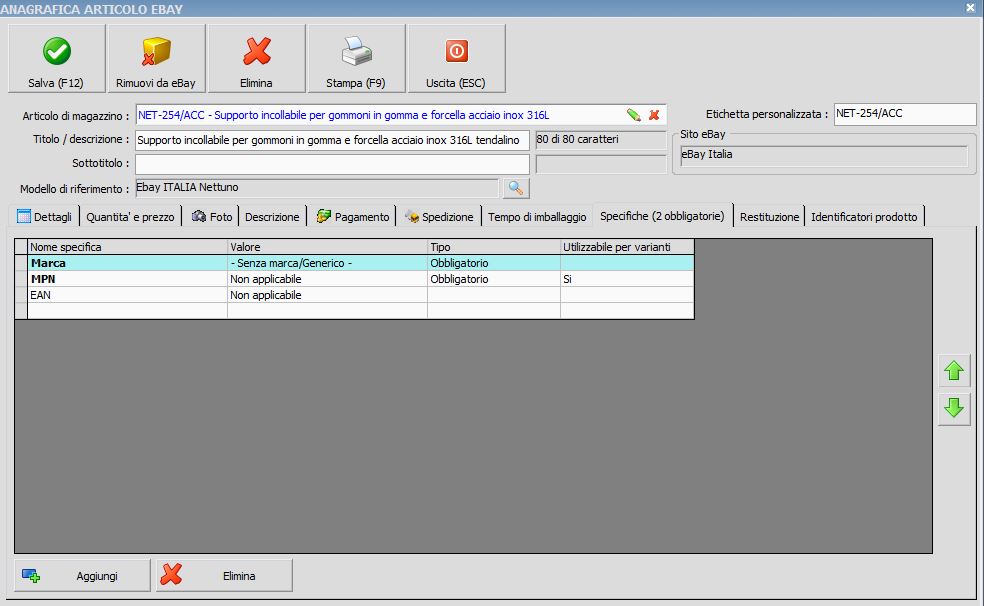The height and width of the screenshot is (606, 984).
Task: Select the Identificatori prodotto tab
Action: [864, 216]
